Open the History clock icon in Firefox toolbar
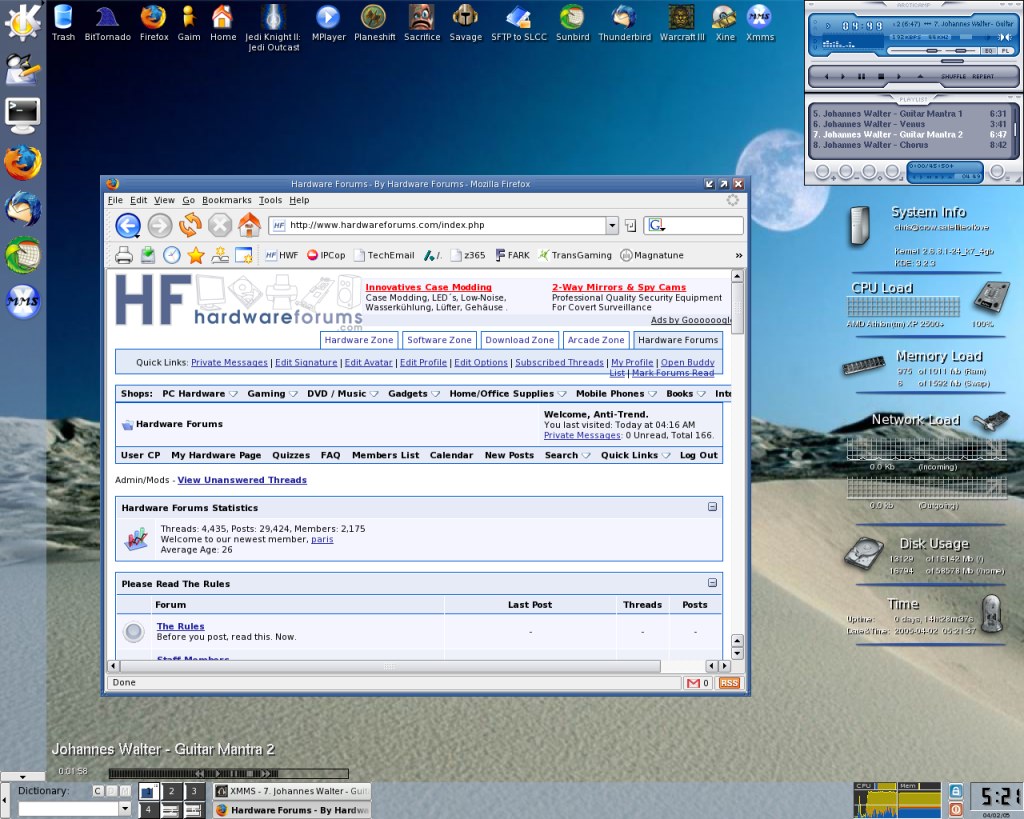1024x819 pixels. coord(172,255)
